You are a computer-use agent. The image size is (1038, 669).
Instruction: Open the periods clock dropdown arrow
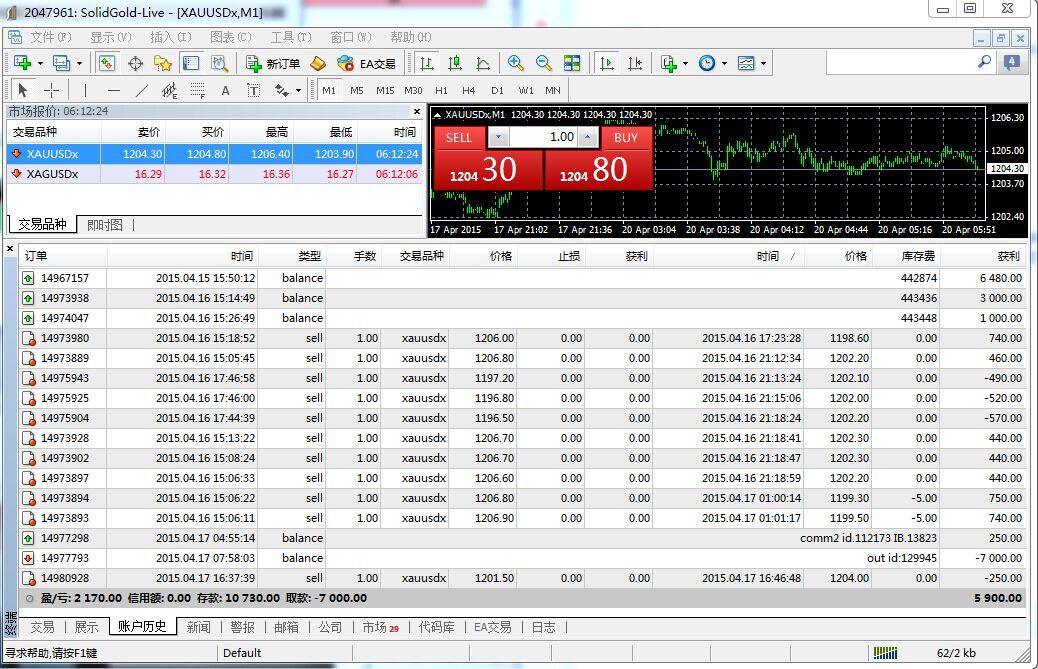(x=724, y=64)
